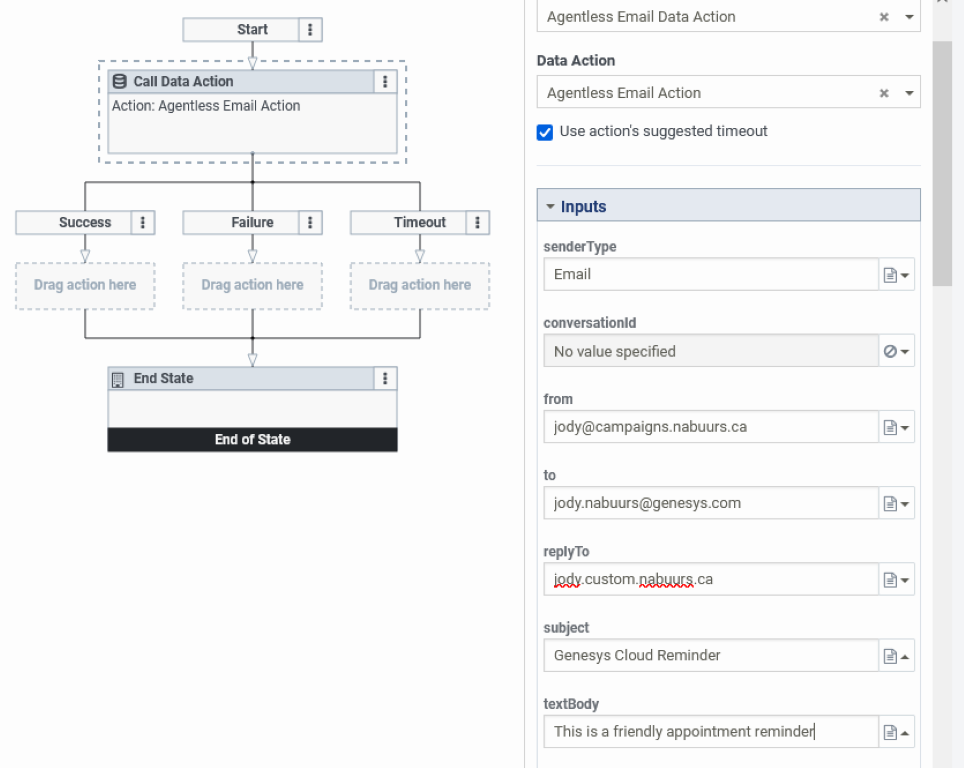The height and width of the screenshot is (768, 964).
Task: Open the Start block options menu
Action: click(311, 29)
